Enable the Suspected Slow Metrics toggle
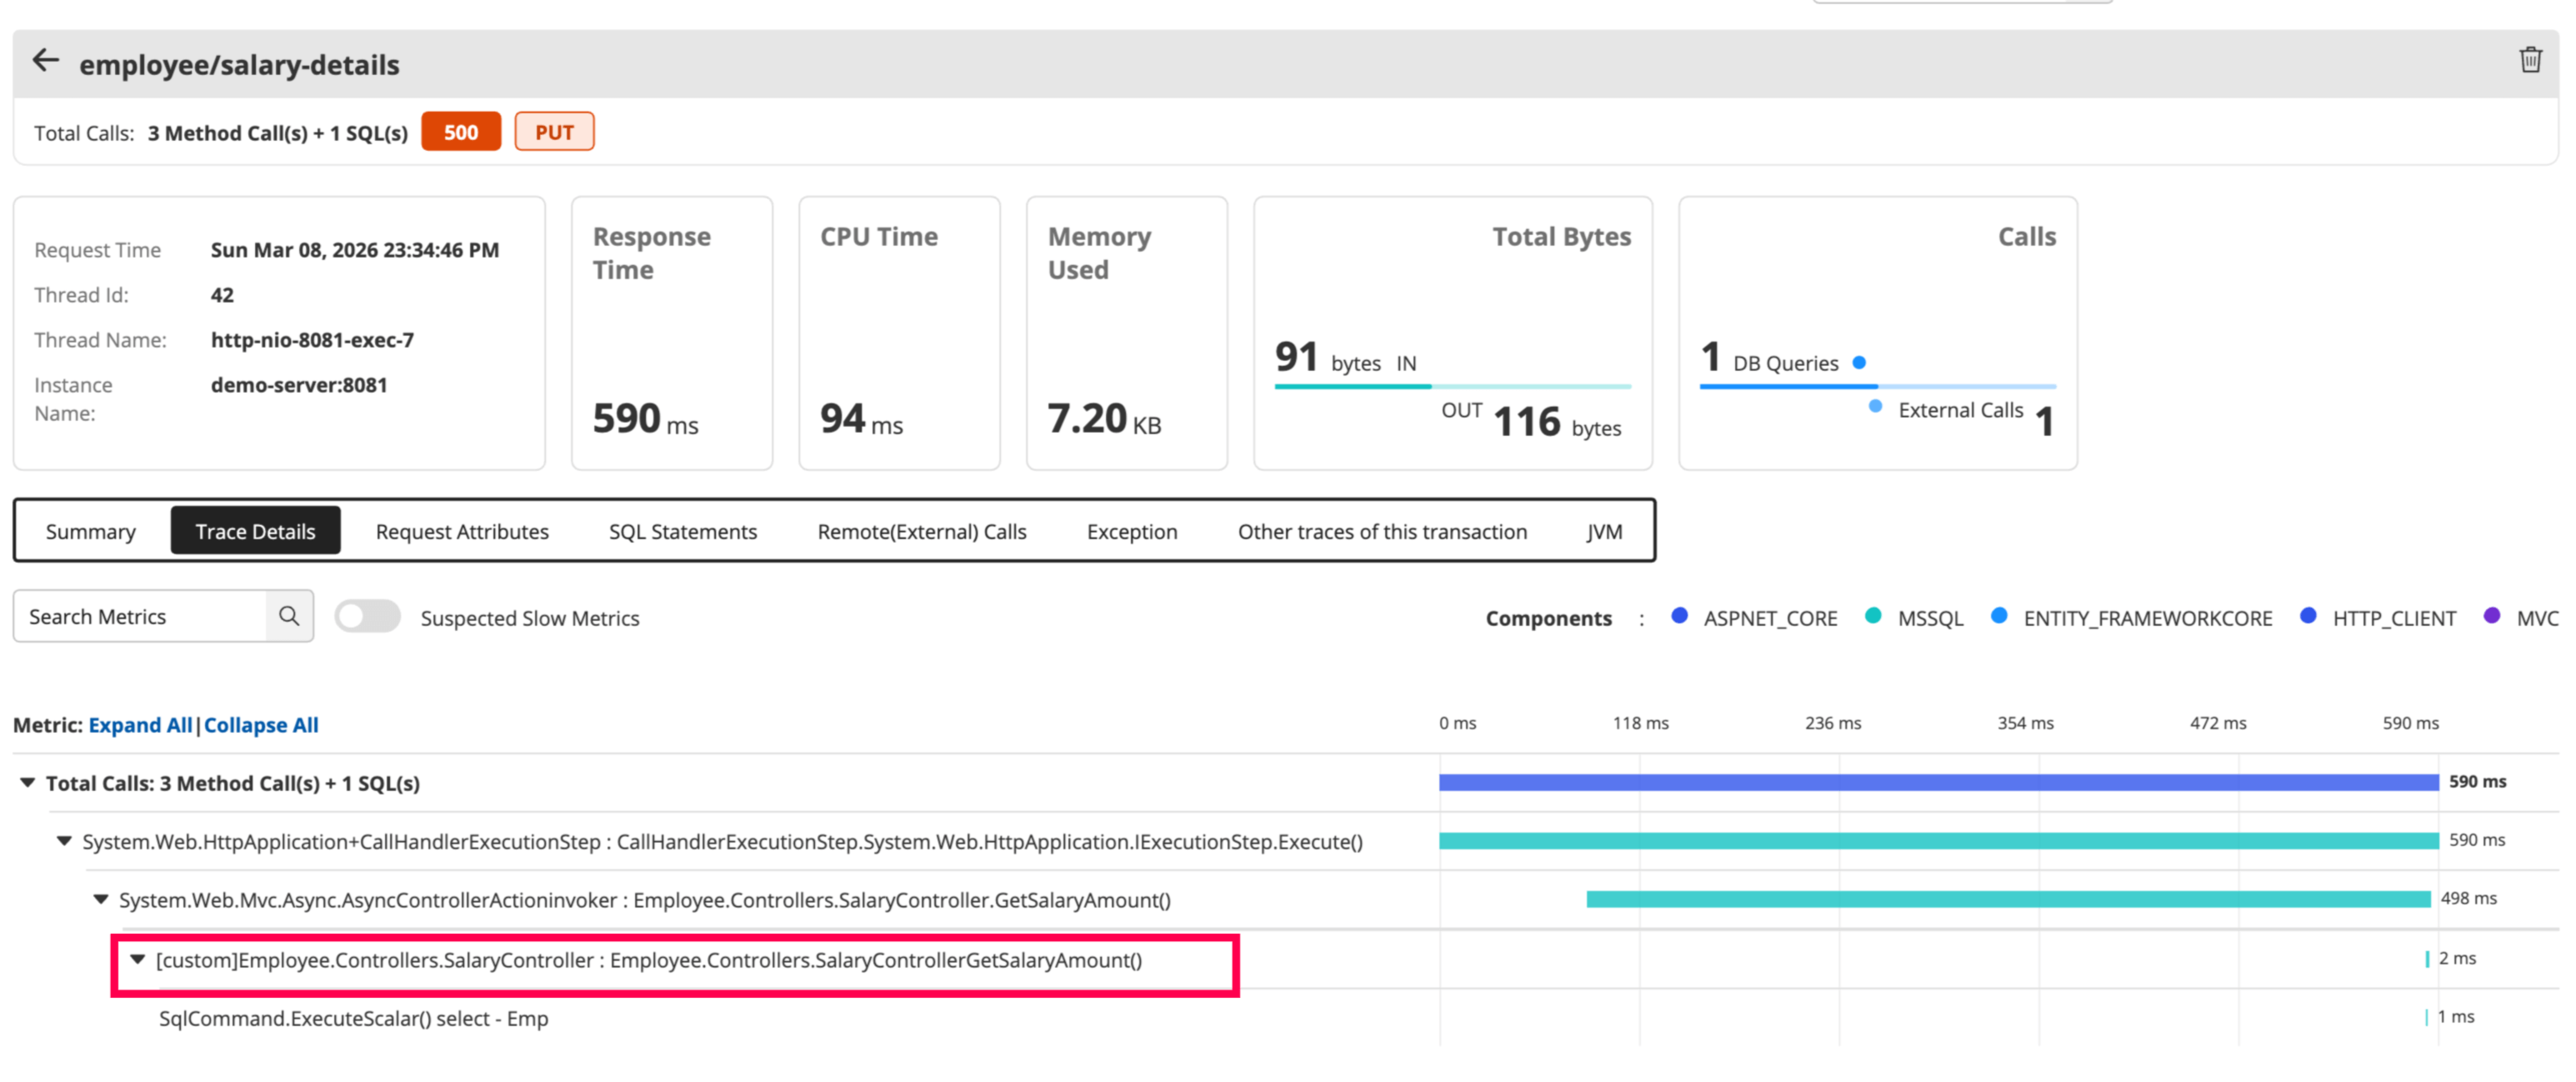 (367, 617)
